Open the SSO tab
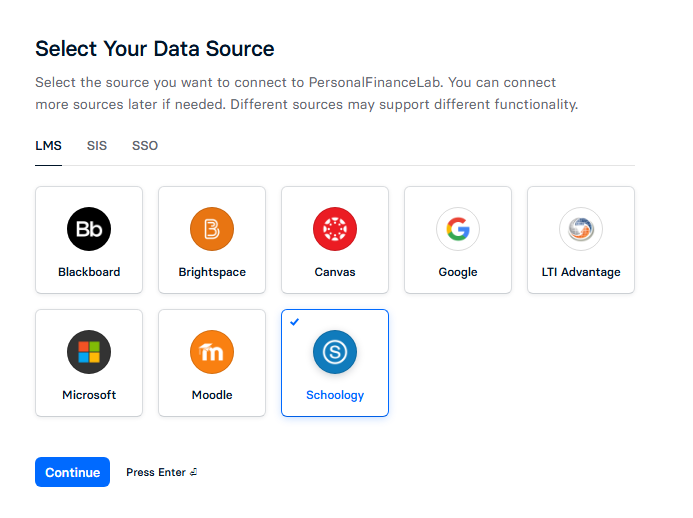The height and width of the screenshot is (518, 693). tap(145, 145)
